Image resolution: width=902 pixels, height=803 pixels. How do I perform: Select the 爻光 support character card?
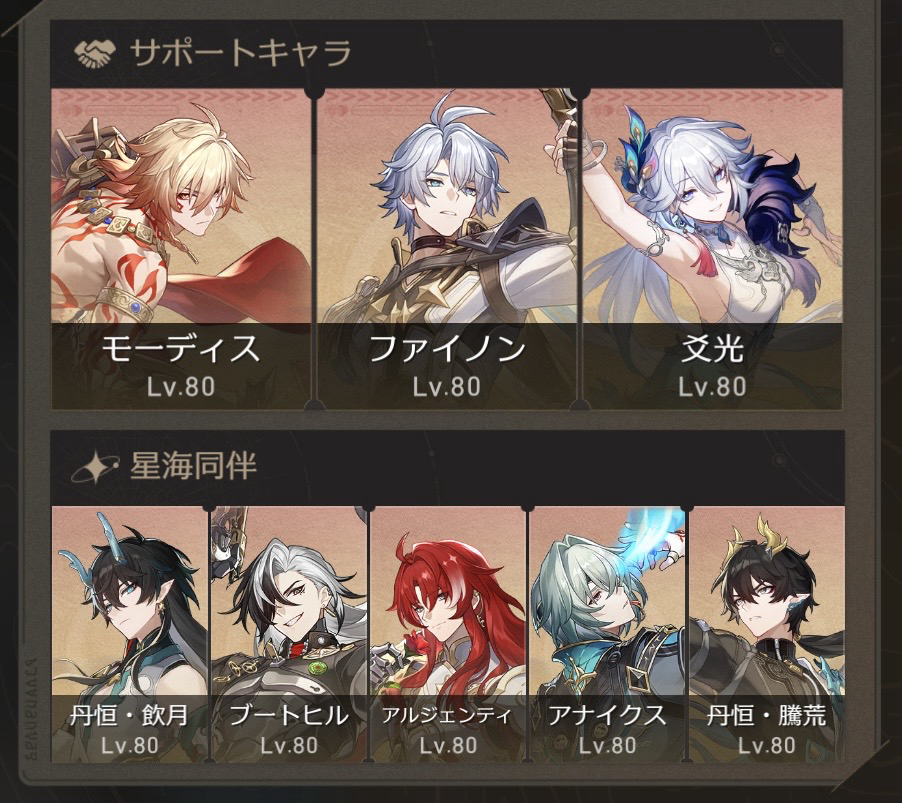[712, 249]
